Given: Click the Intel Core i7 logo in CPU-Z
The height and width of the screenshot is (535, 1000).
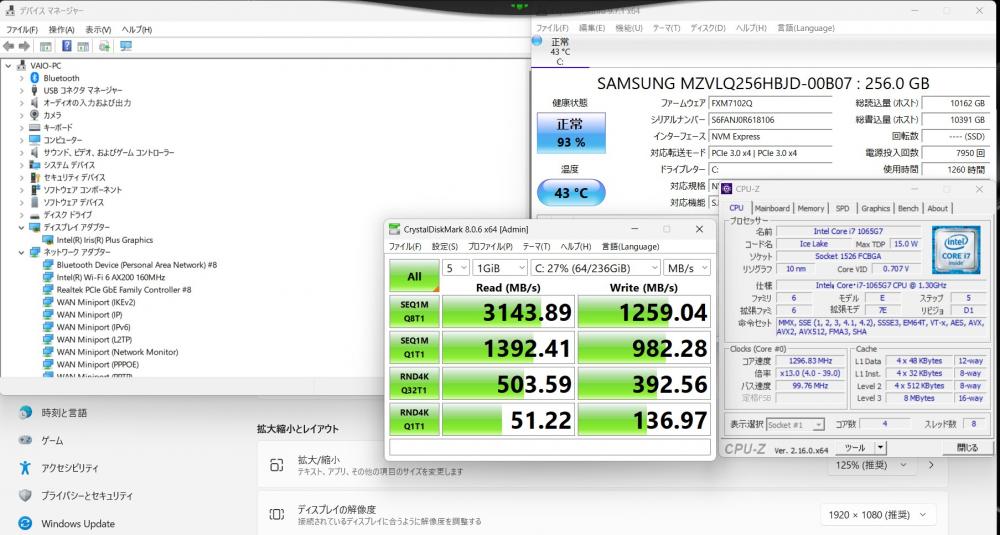Looking at the screenshot, I should tap(955, 249).
